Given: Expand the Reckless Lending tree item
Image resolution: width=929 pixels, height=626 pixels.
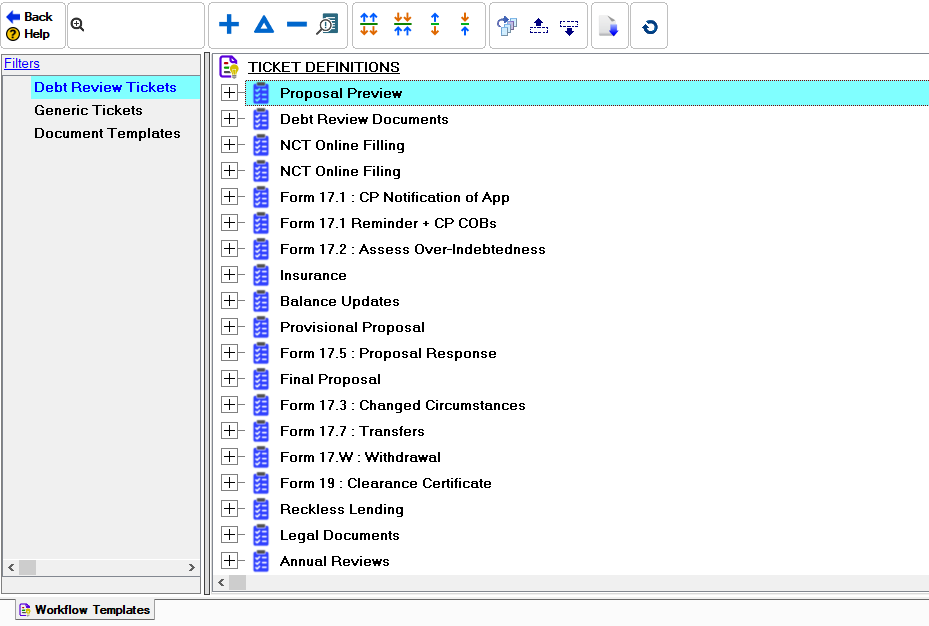Looking at the screenshot, I should pos(230,509).
